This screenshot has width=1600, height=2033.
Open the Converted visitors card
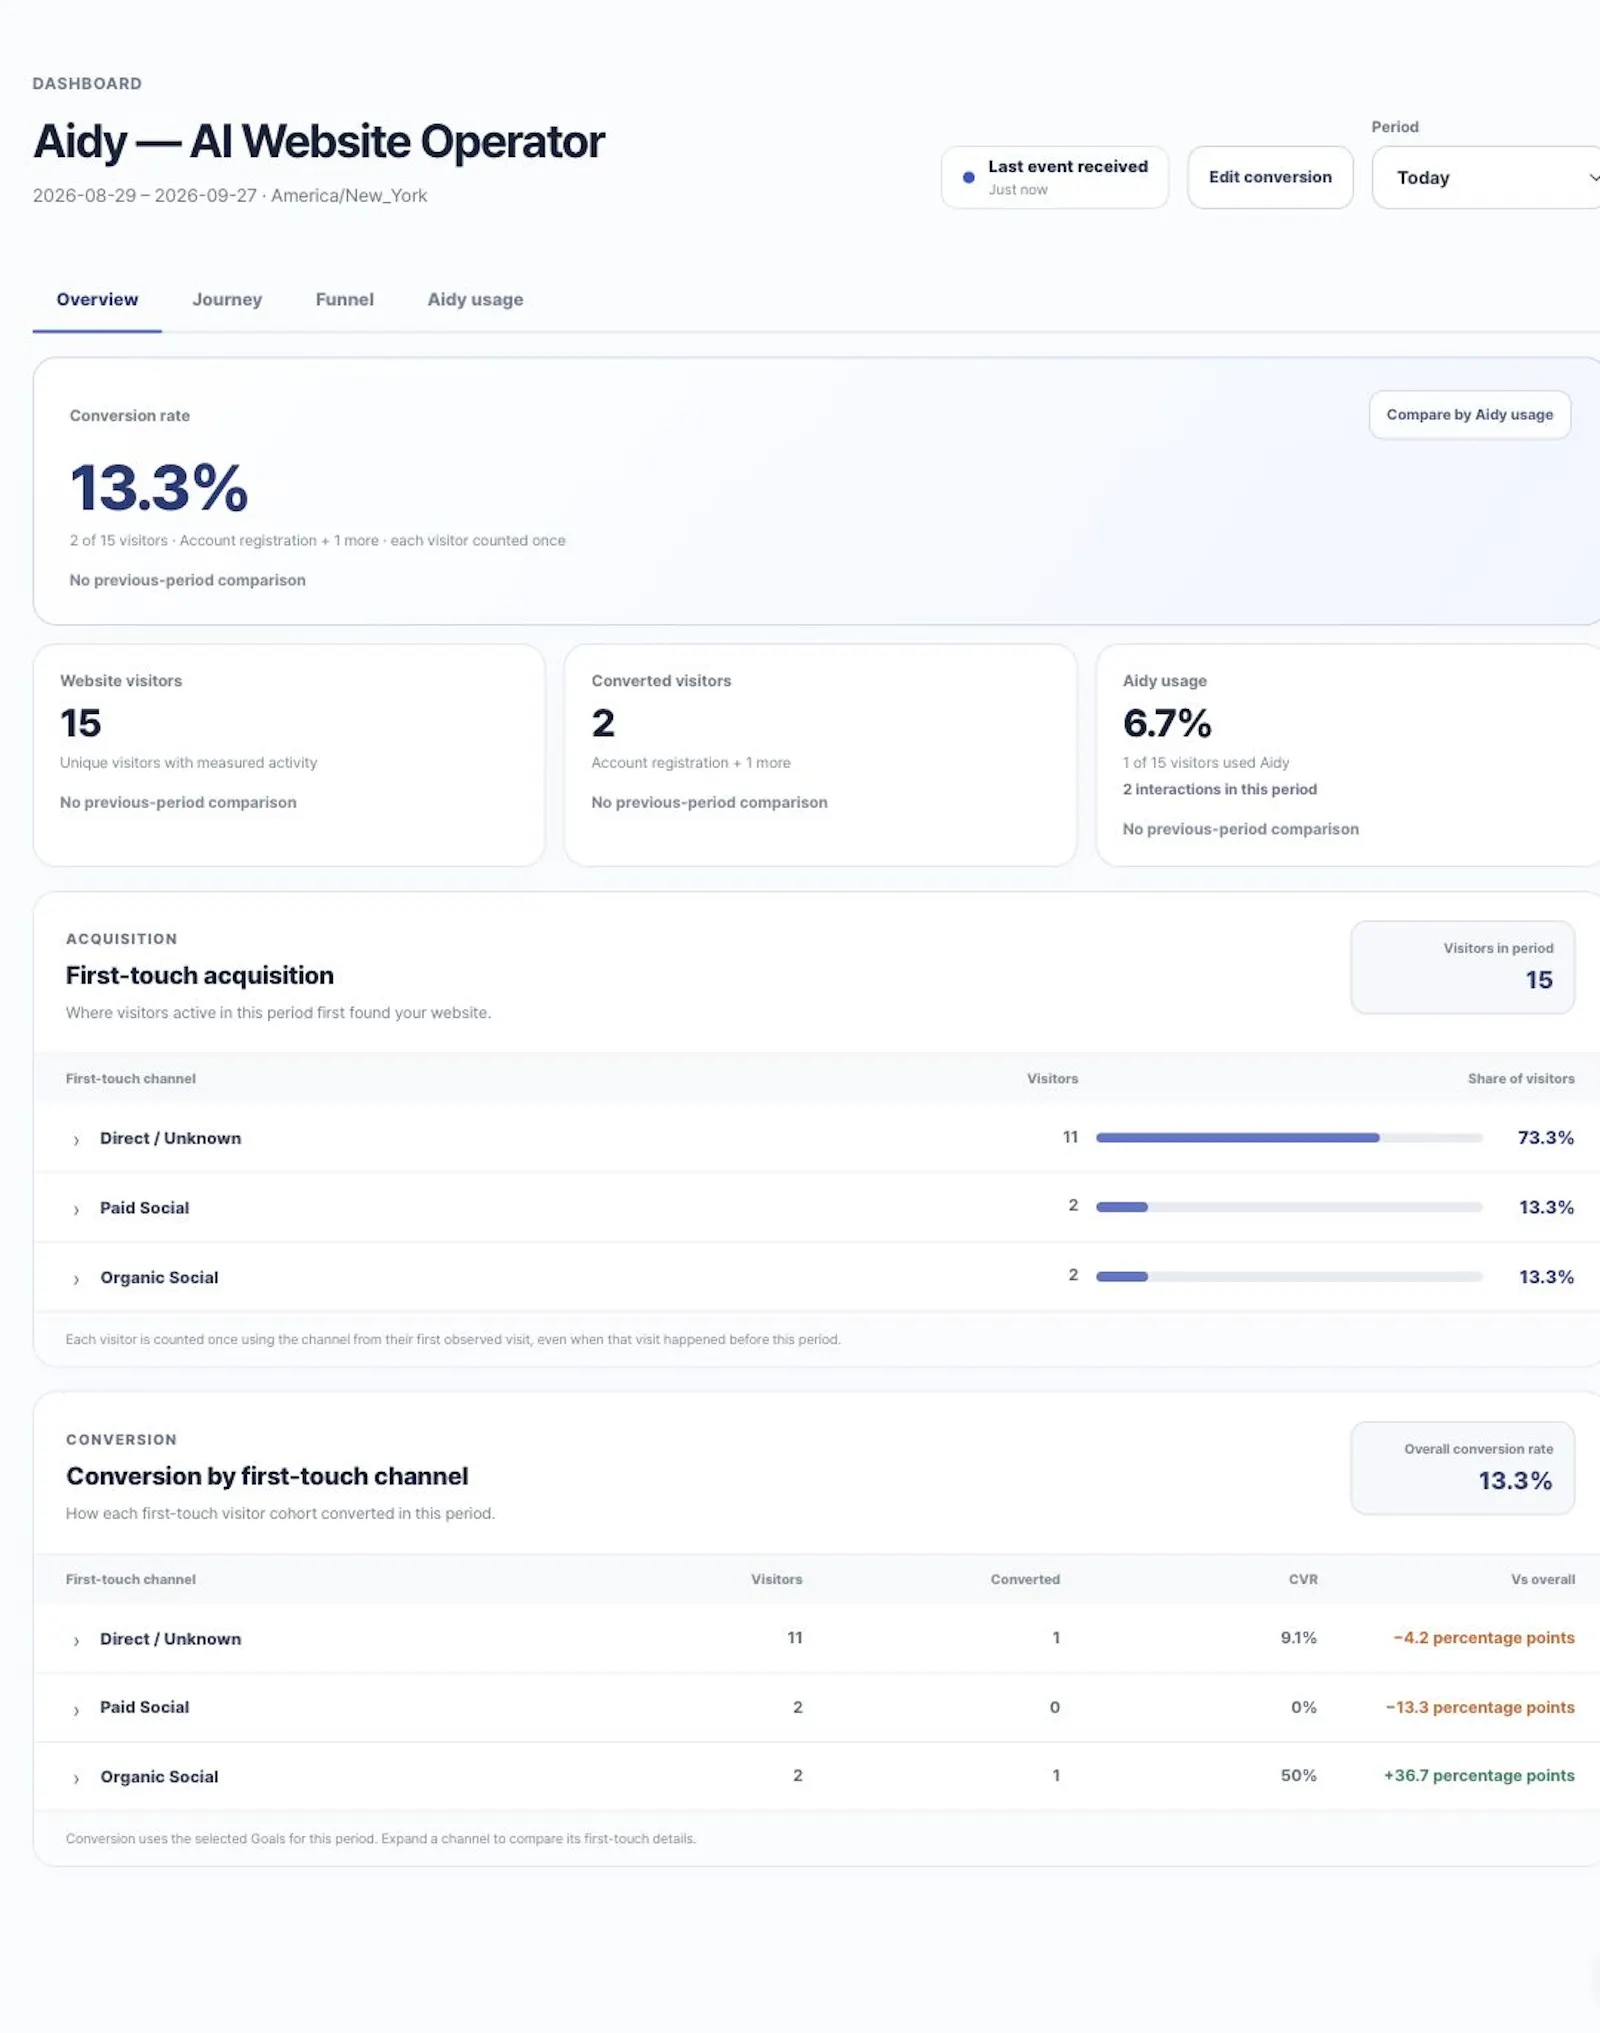[820, 755]
